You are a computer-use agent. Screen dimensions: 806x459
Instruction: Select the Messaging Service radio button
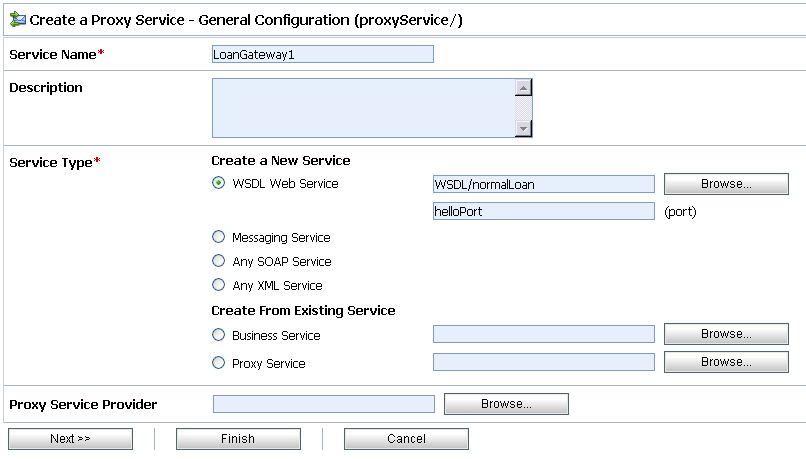click(218, 237)
